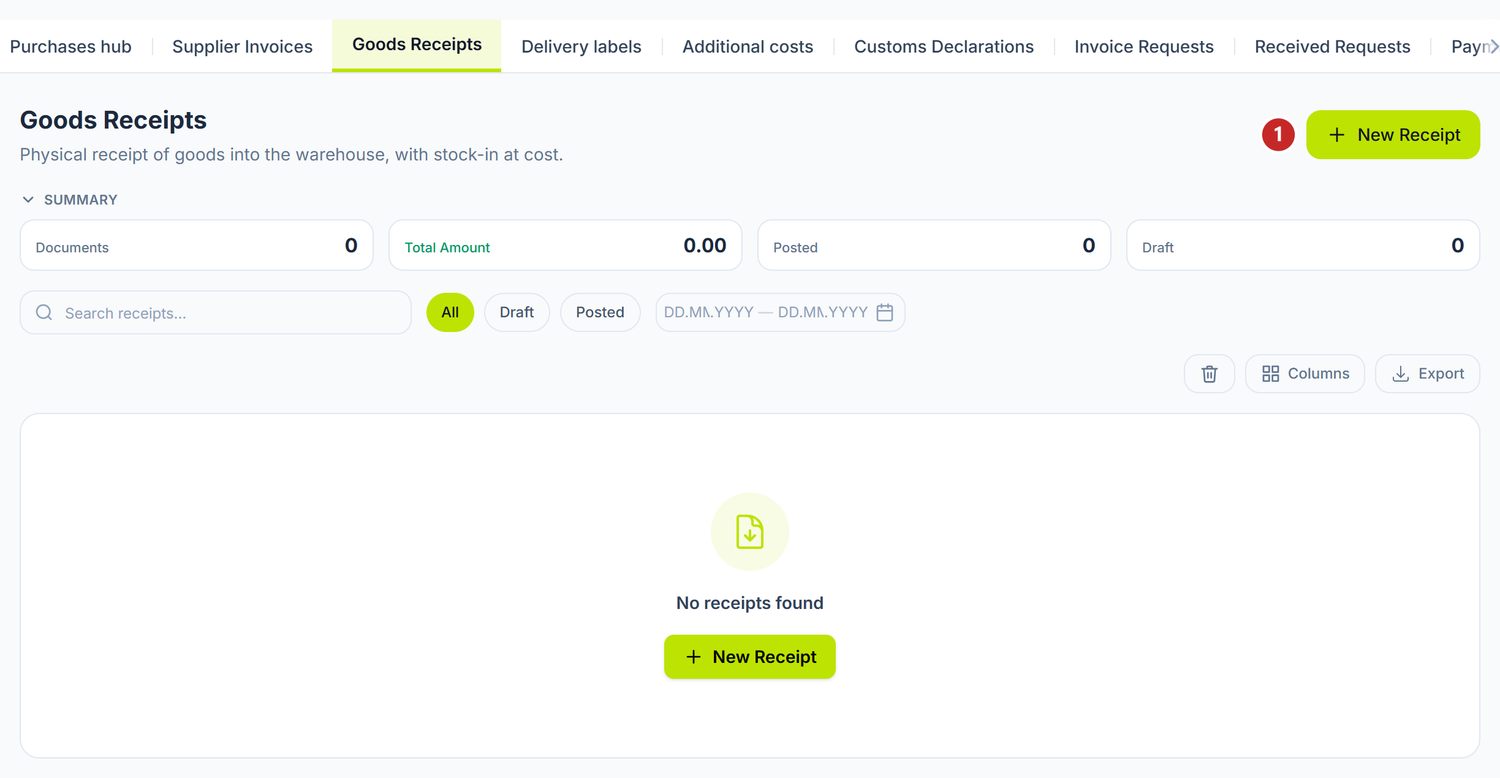Click the search magnifier icon
This screenshot has width=1500, height=778.
pos(44,313)
